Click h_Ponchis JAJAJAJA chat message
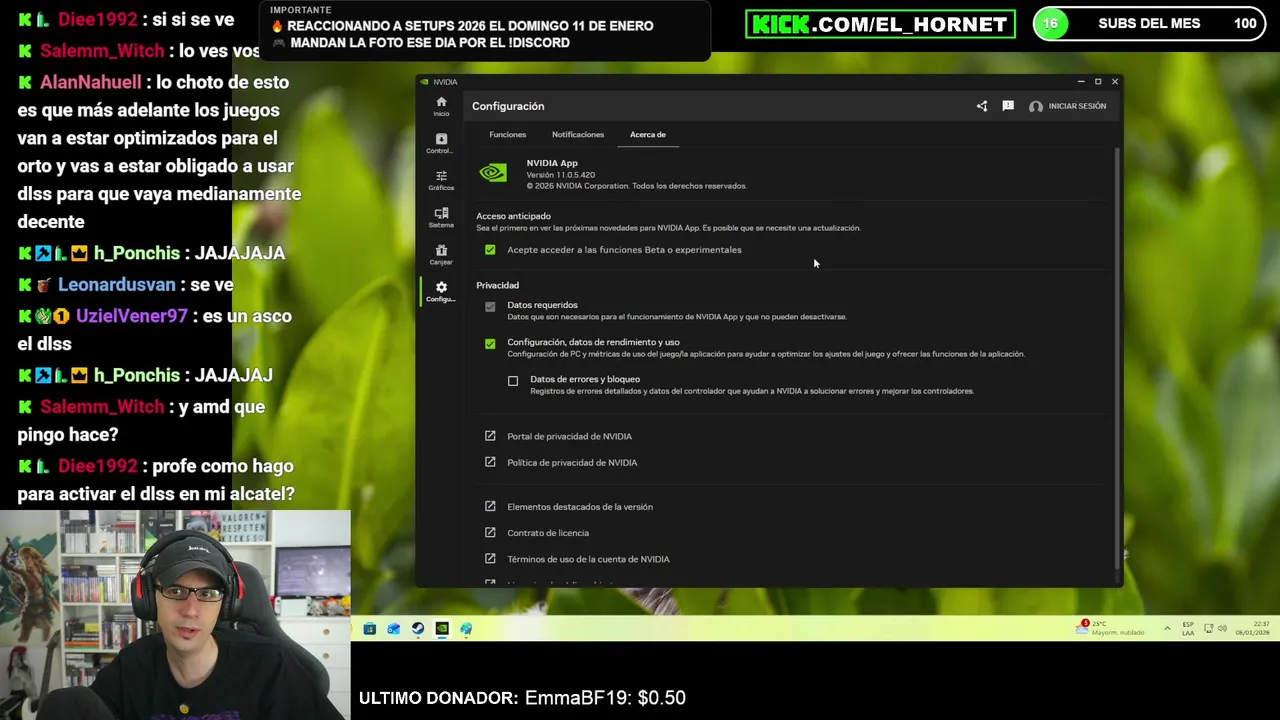This screenshot has width=1280, height=720. coord(152,253)
